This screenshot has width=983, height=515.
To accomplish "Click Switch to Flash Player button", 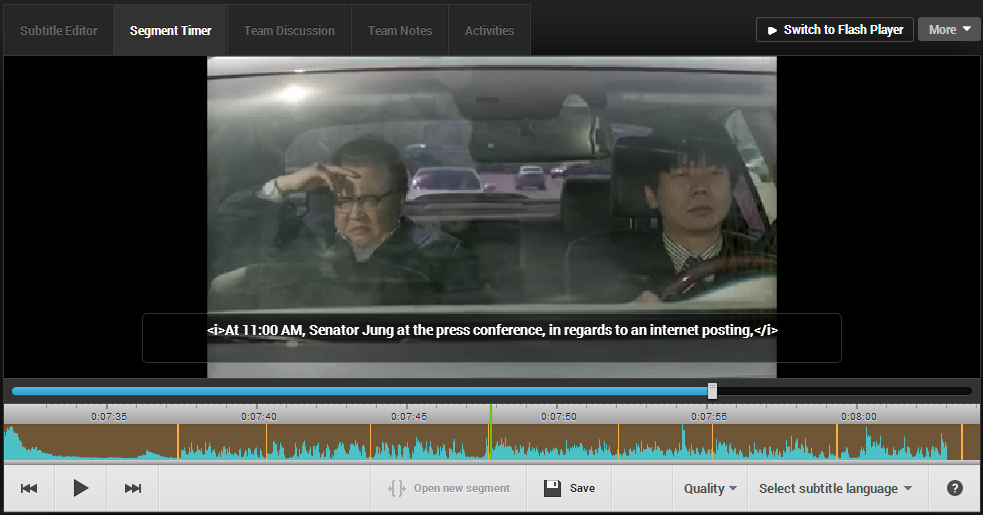I will pos(834,29).
